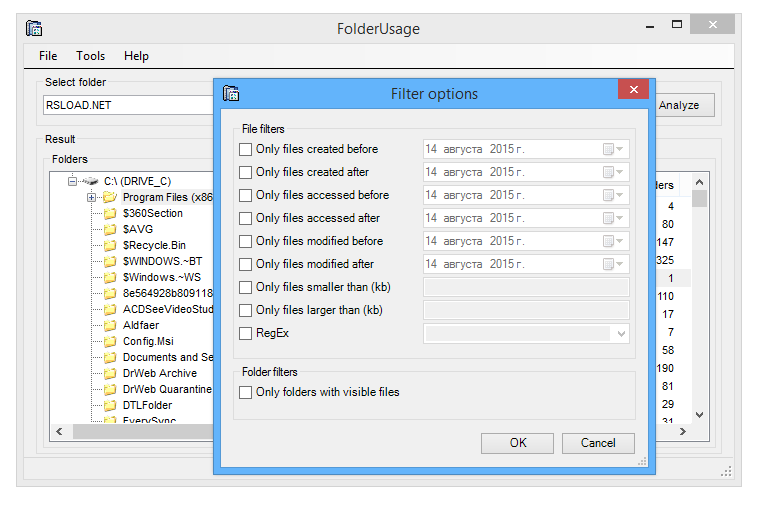Maximize the FolderUsage window
Image resolution: width=767 pixels, height=510 pixels.
tap(677, 24)
